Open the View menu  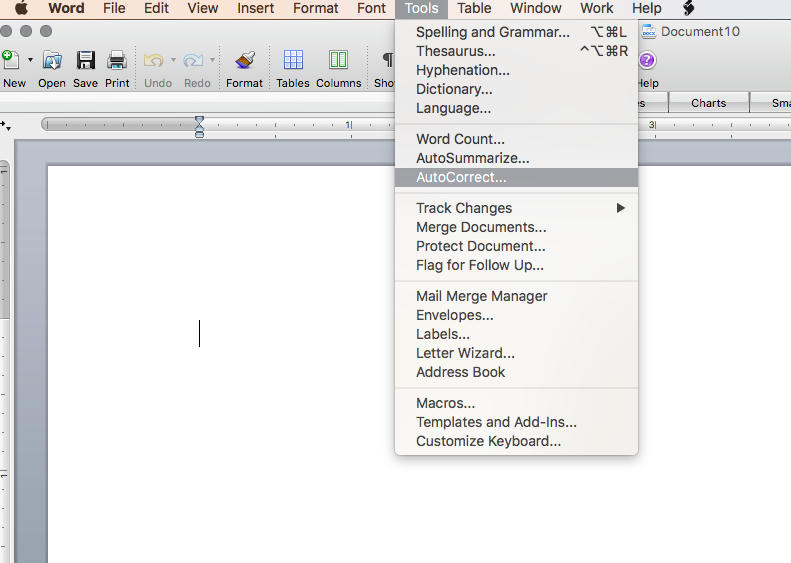click(203, 8)
